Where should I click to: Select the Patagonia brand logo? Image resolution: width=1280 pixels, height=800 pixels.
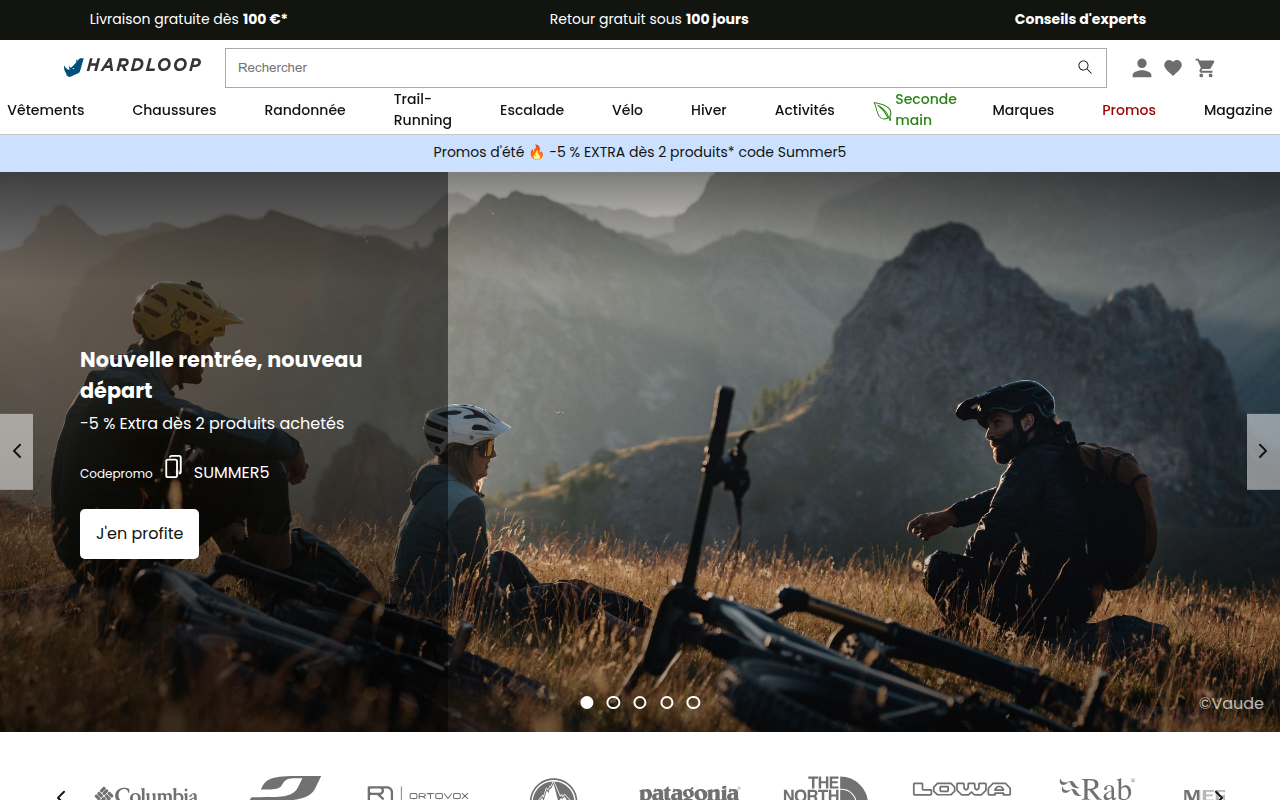coord(689,792)
